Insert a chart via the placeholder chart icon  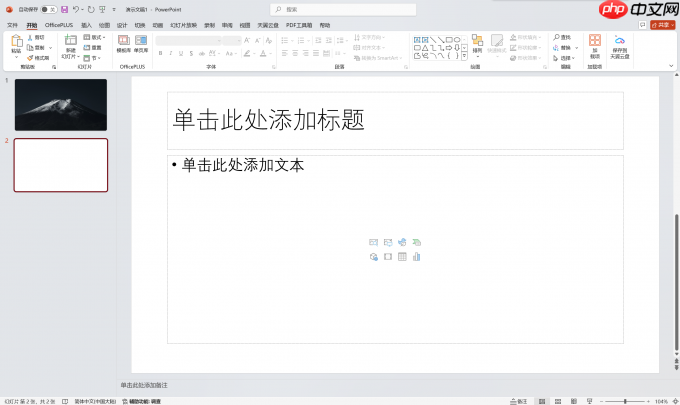pyautogui.click(x=416, y=257)
